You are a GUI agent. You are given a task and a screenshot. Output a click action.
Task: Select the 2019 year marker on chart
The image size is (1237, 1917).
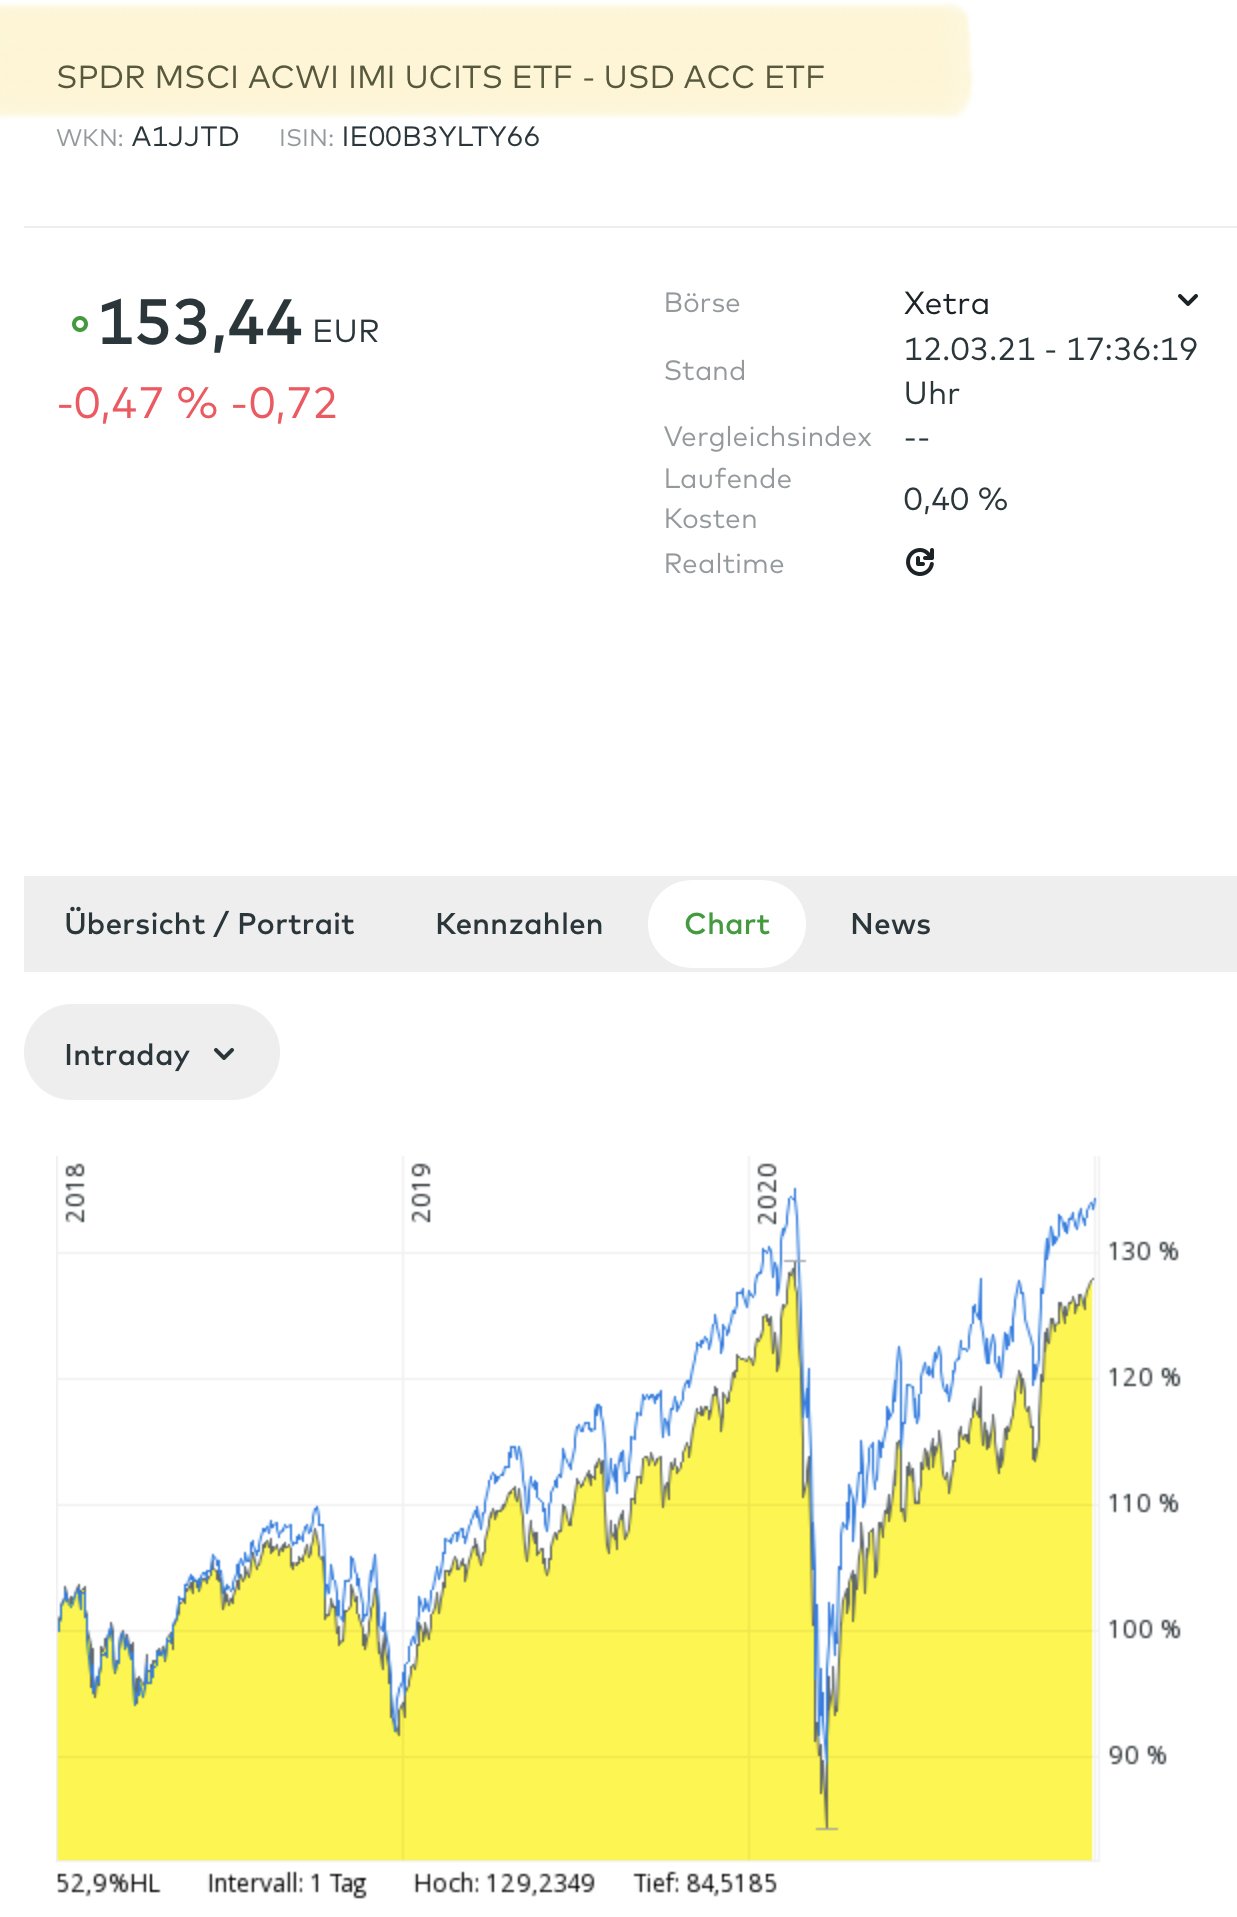[421, 1192]
